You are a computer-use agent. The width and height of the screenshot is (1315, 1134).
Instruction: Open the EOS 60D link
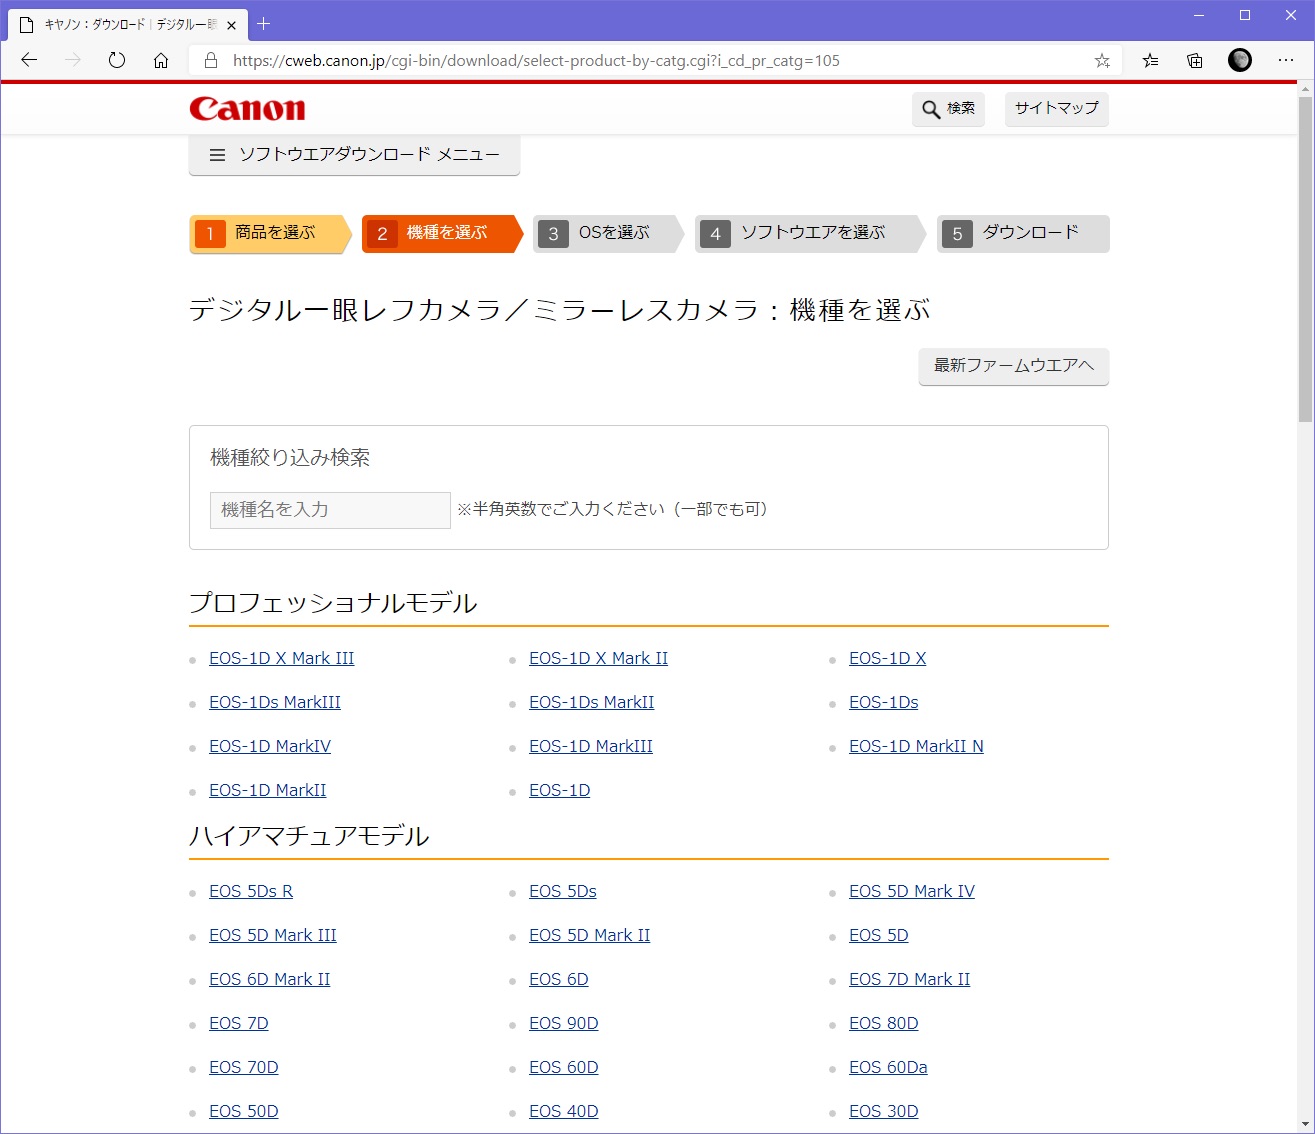point(563,1067)
